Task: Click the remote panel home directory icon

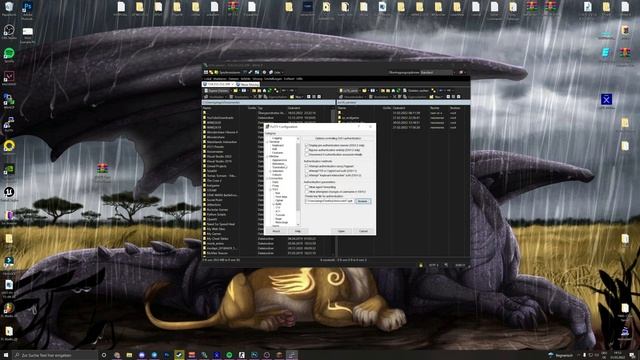Action: coord(393,91)
